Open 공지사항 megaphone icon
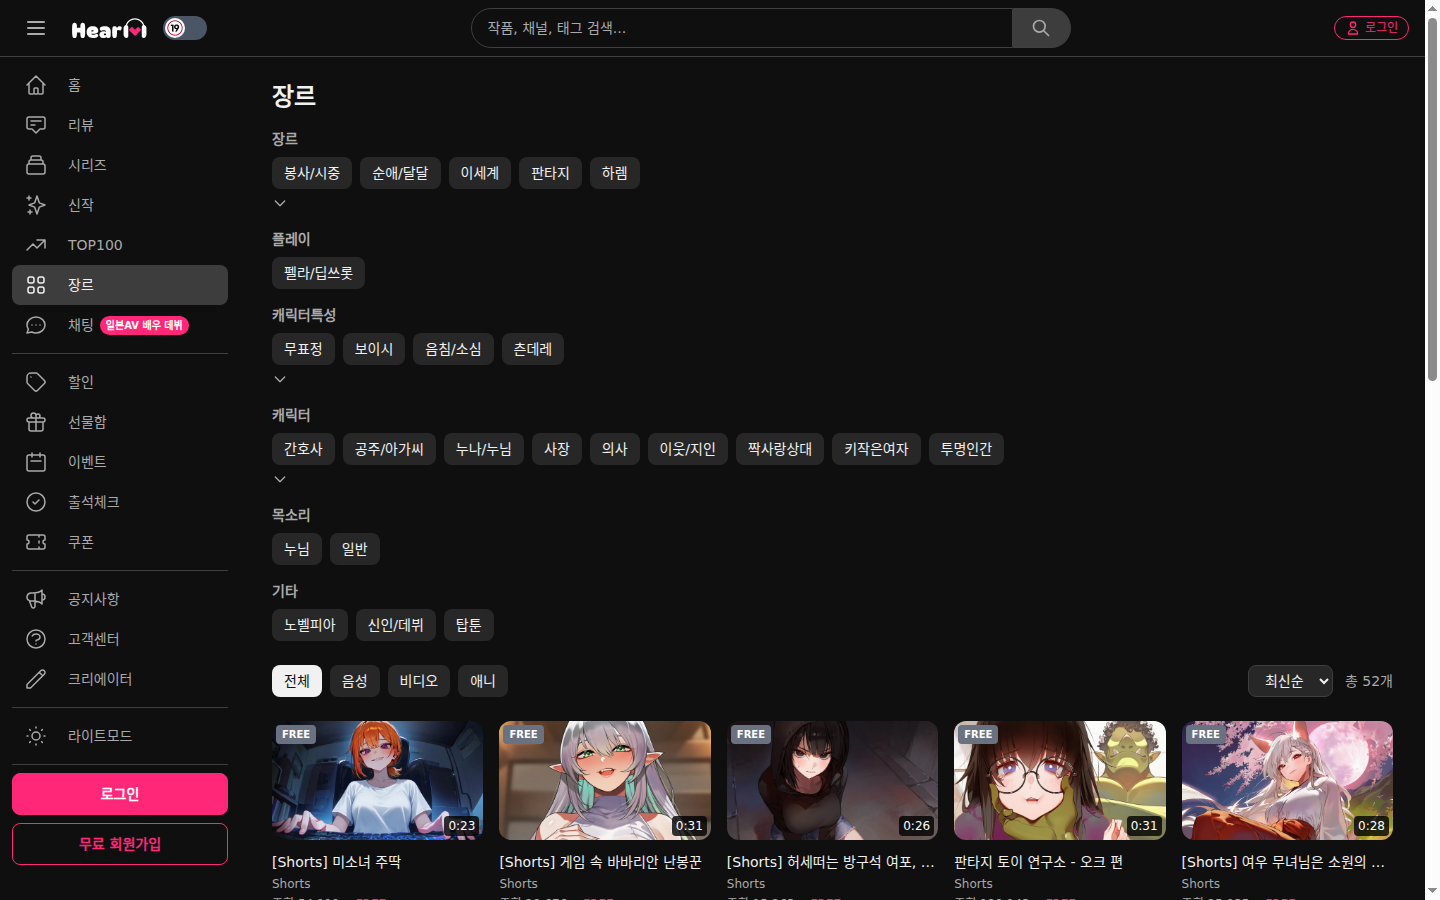Screen dimensions: 1440x900 pyautogui.click(x=36, y=599)
